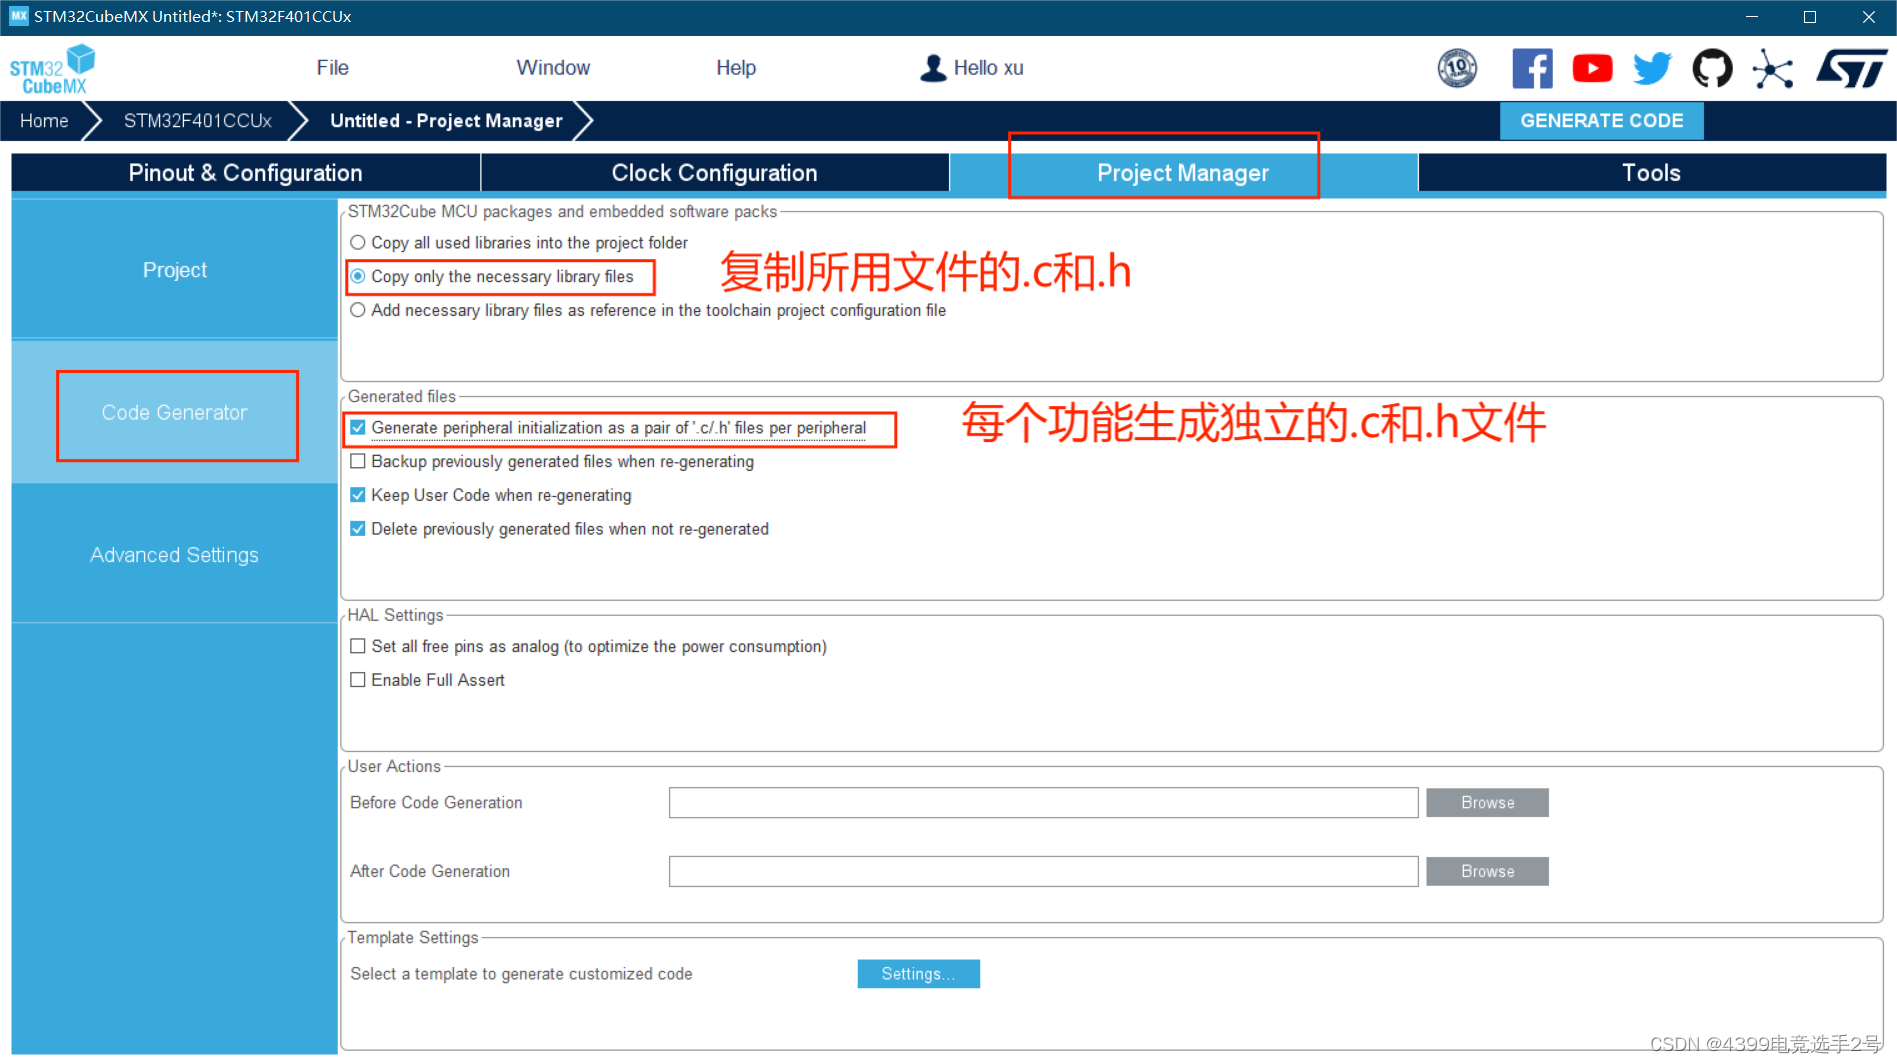Click the 10-year anniversary badge icon
This screenshot has width=1897, height=1063.
pos(1458,68)
